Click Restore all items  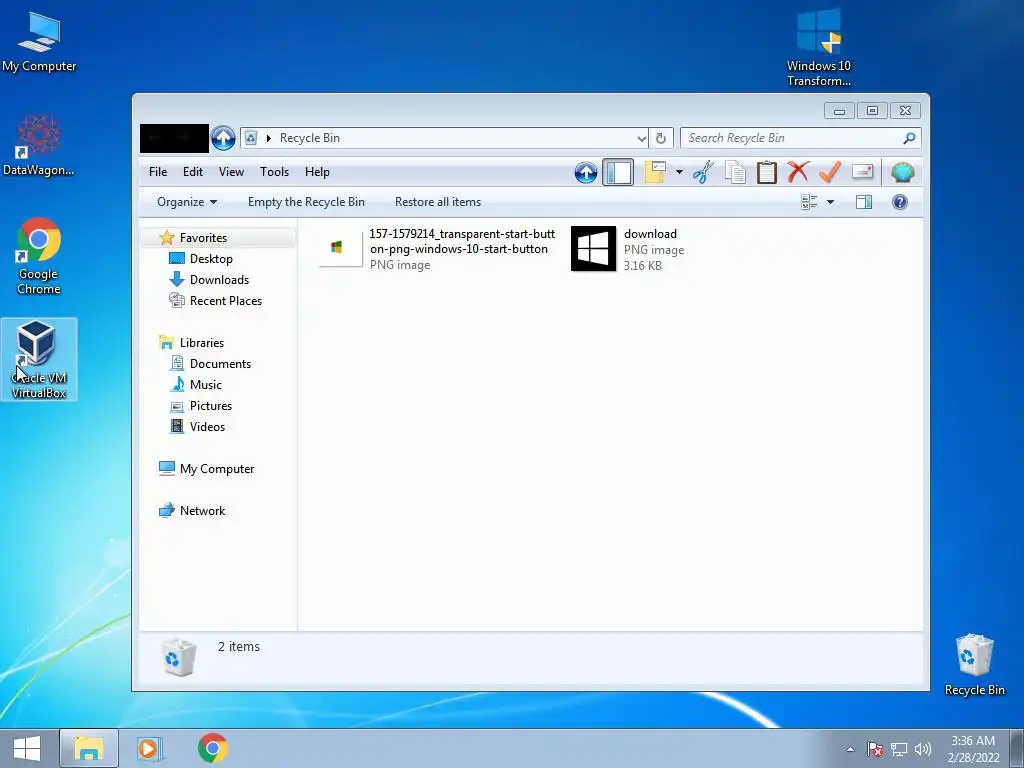(x=438, y=202)
